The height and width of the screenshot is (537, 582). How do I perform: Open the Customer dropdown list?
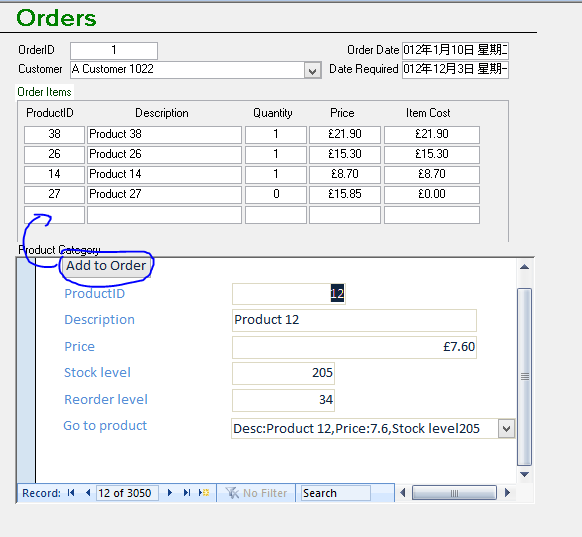312,71
